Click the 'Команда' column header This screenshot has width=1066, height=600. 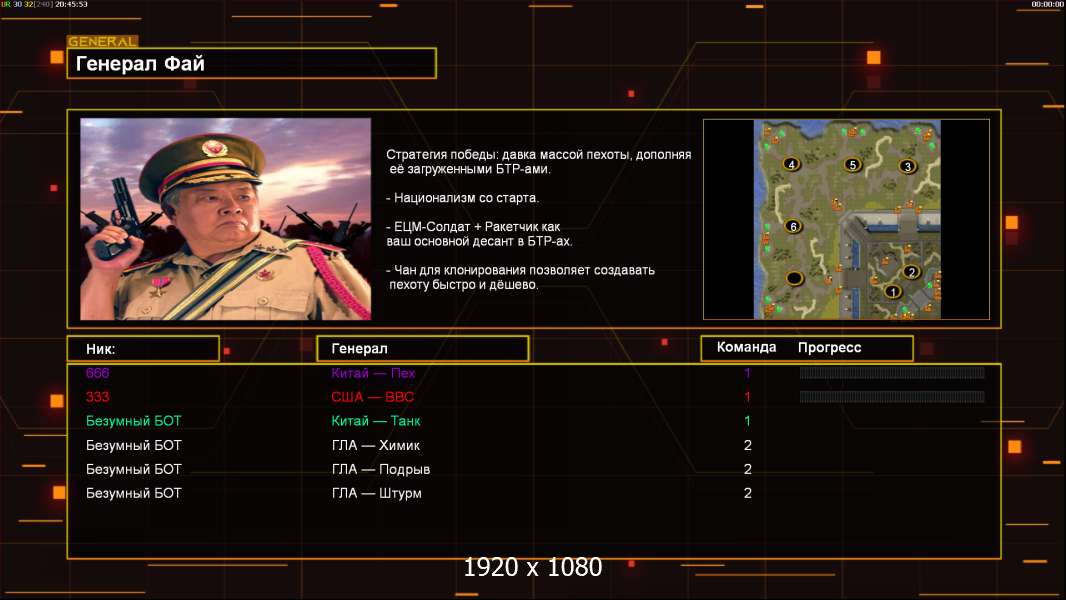tap(746, 348)
